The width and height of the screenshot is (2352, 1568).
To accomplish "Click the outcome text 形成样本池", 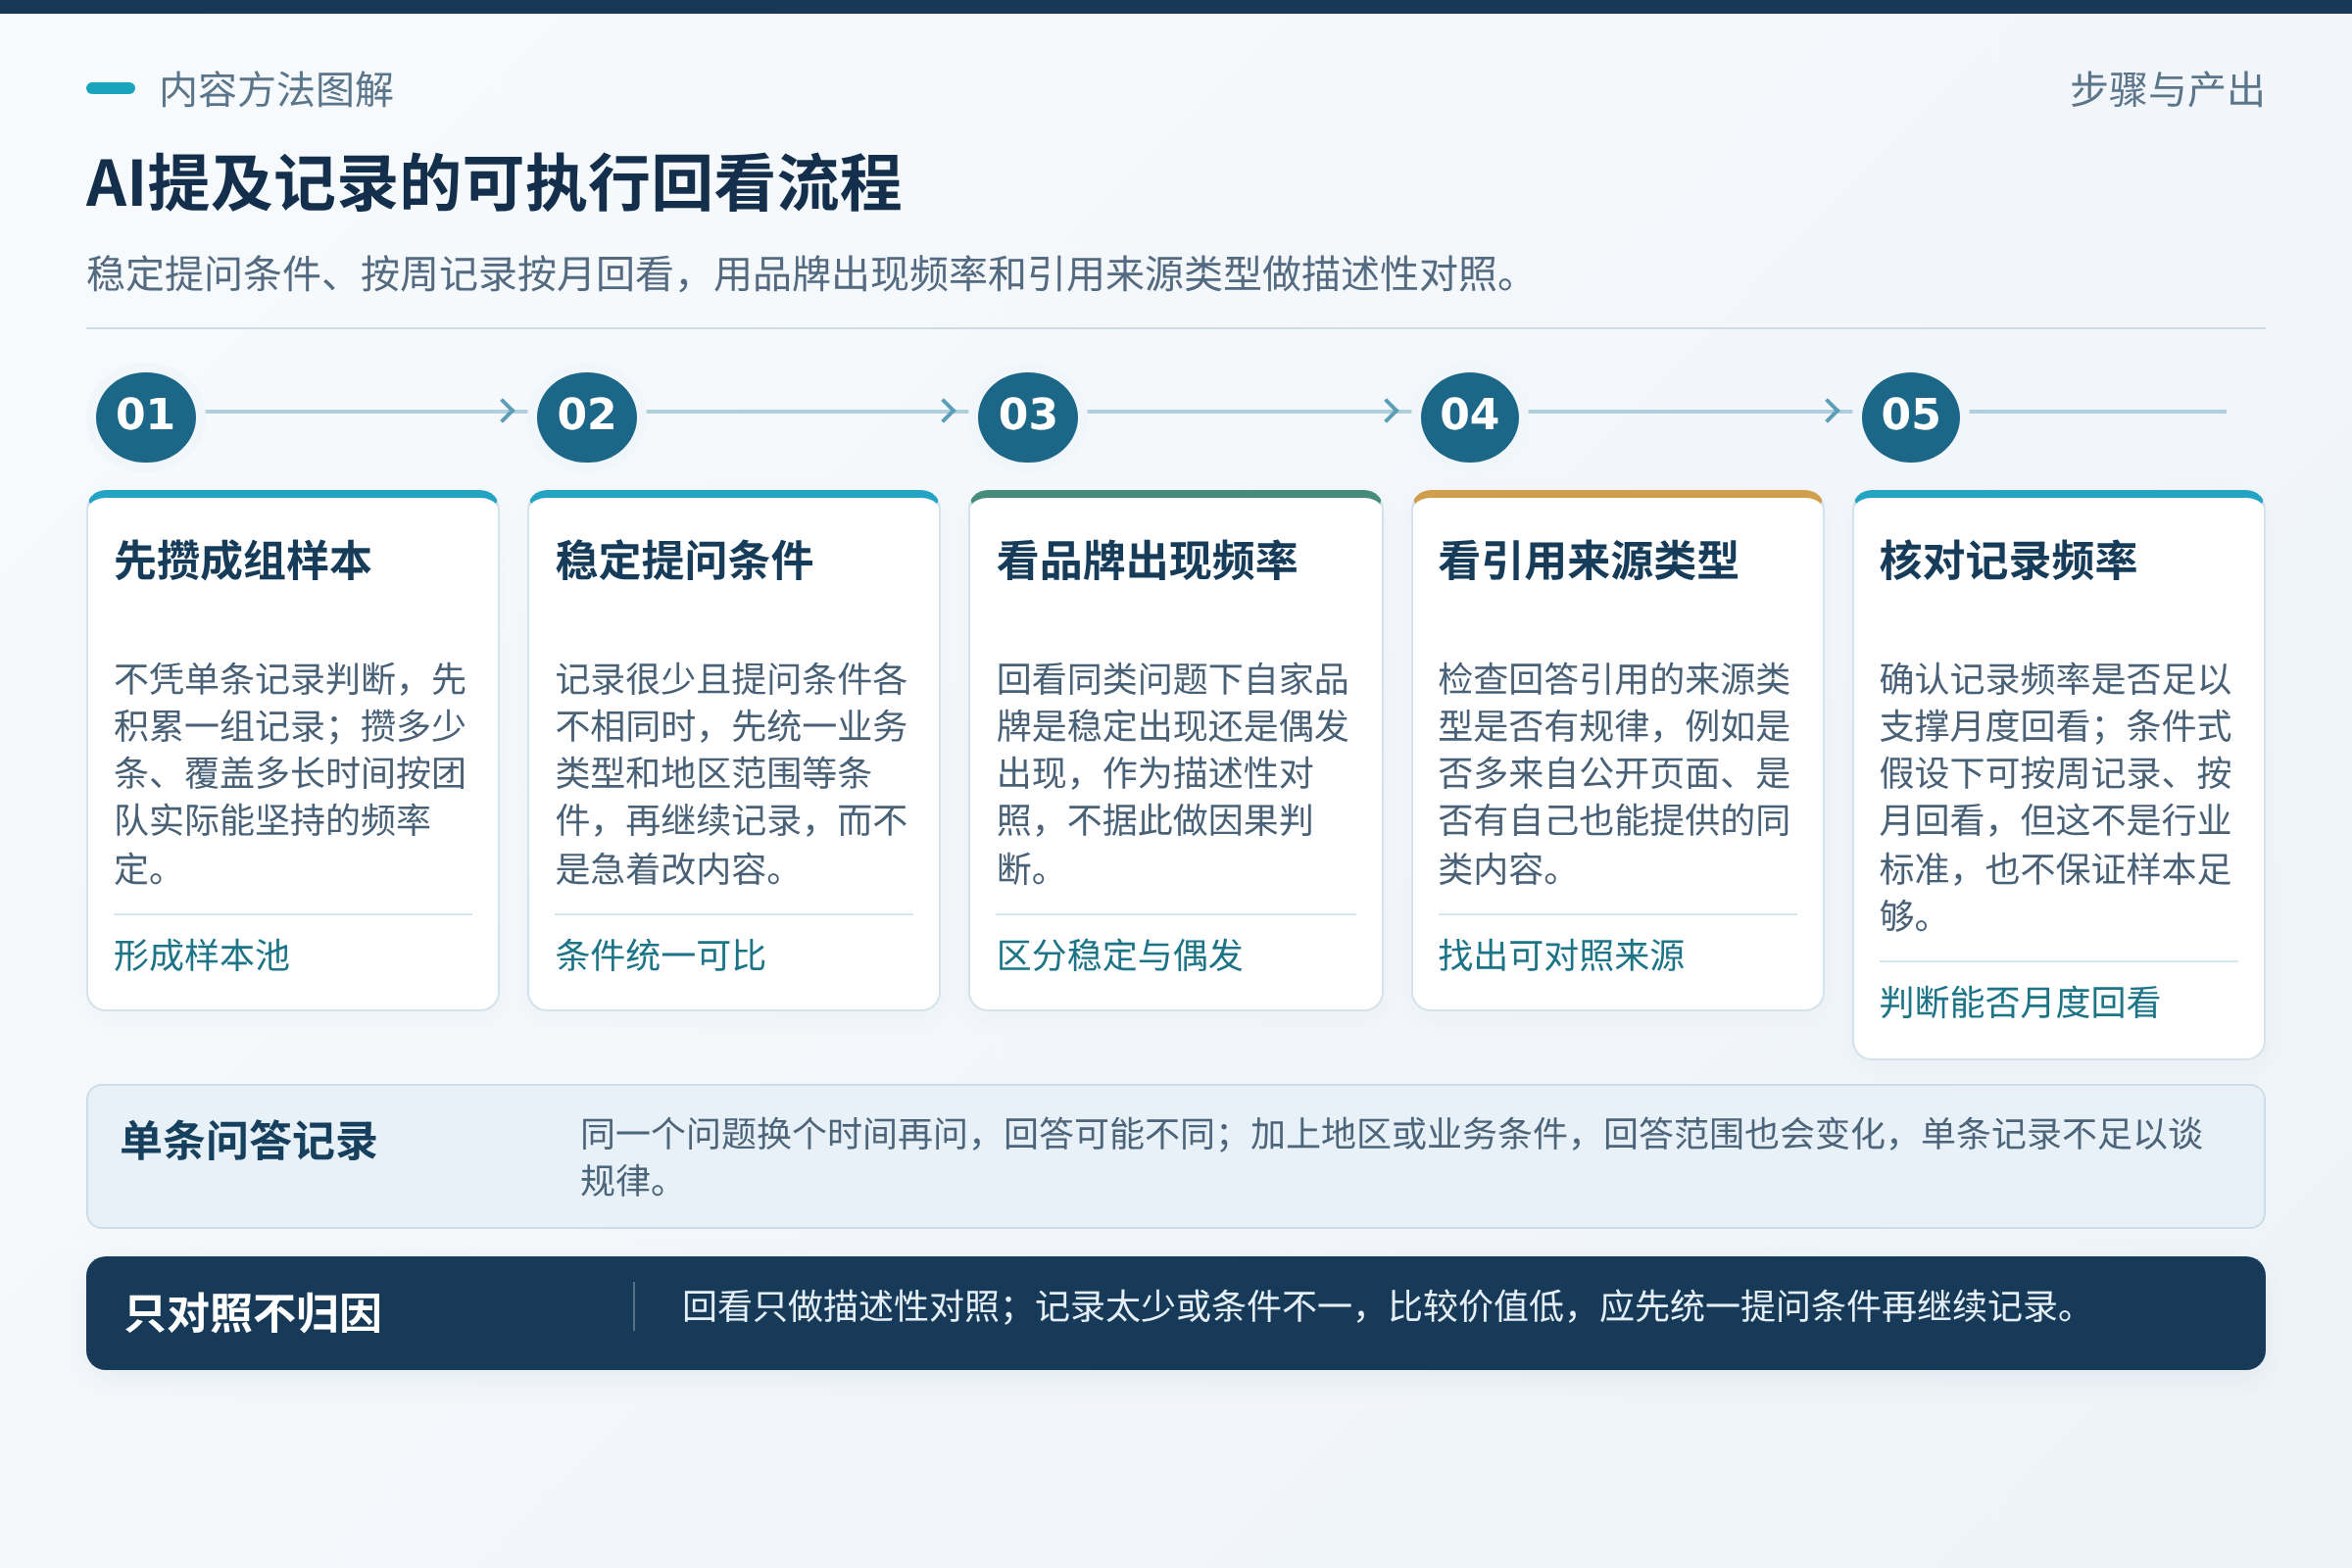I will click(x=202, y=956).
